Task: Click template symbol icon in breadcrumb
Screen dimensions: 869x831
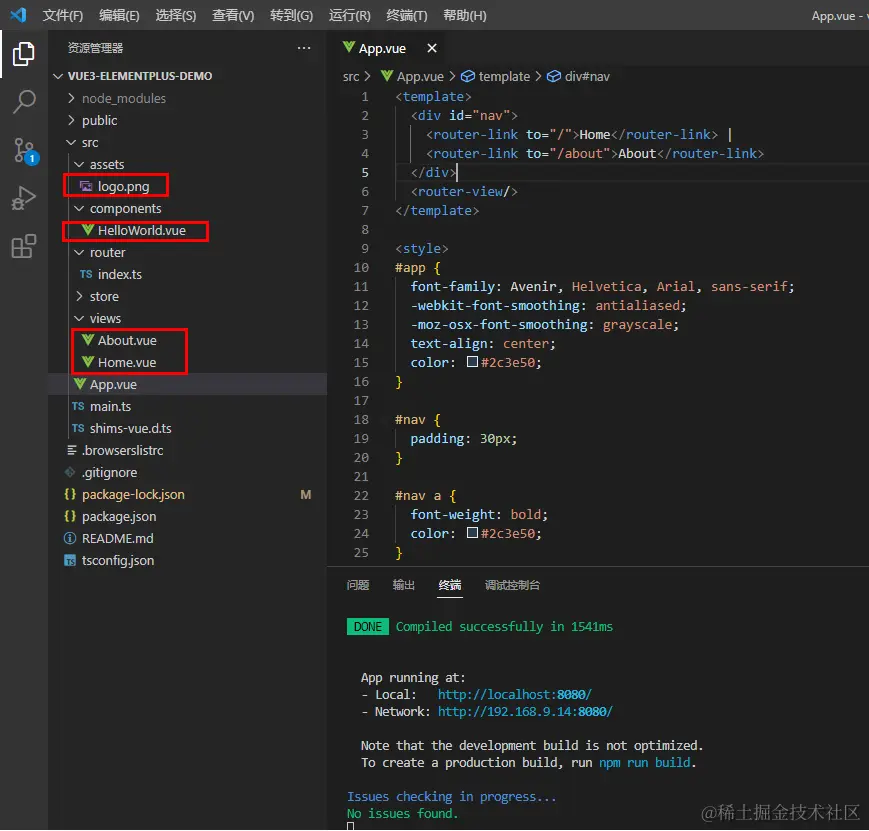Action: [x=468, y=76]
